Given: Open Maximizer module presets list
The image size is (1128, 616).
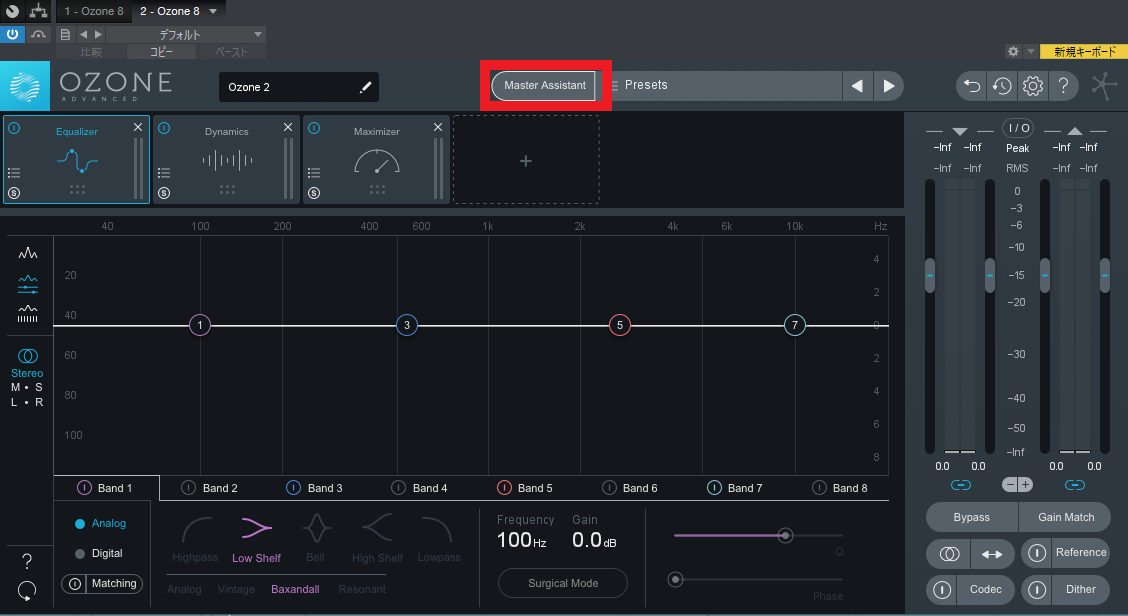Looking at the screenshot, I should point(314,173).
